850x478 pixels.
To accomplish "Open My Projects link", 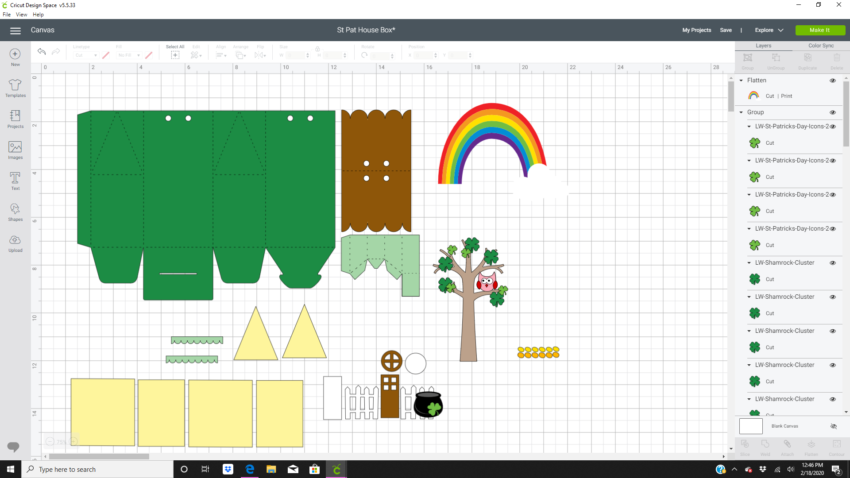I will (x=696, y=30).
